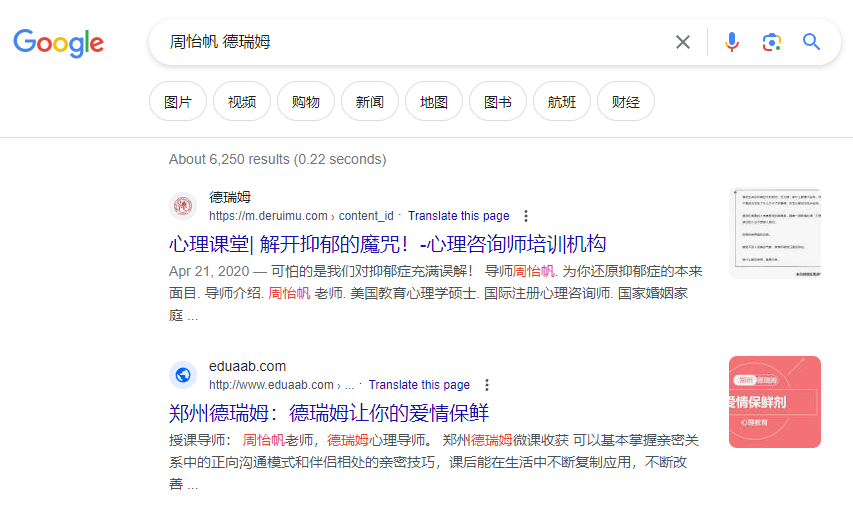Open more options for eduaab.com result

[486, 385]
